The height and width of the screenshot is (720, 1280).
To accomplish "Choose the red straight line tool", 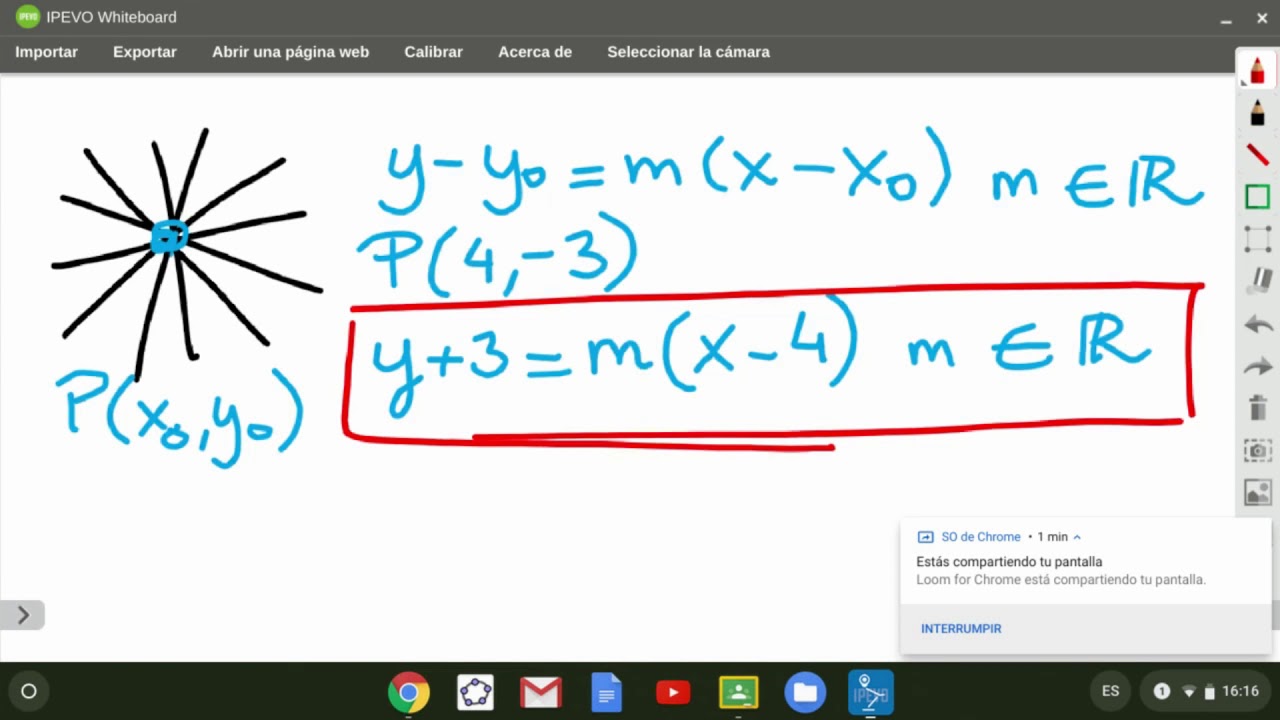I will (1257, 155).
